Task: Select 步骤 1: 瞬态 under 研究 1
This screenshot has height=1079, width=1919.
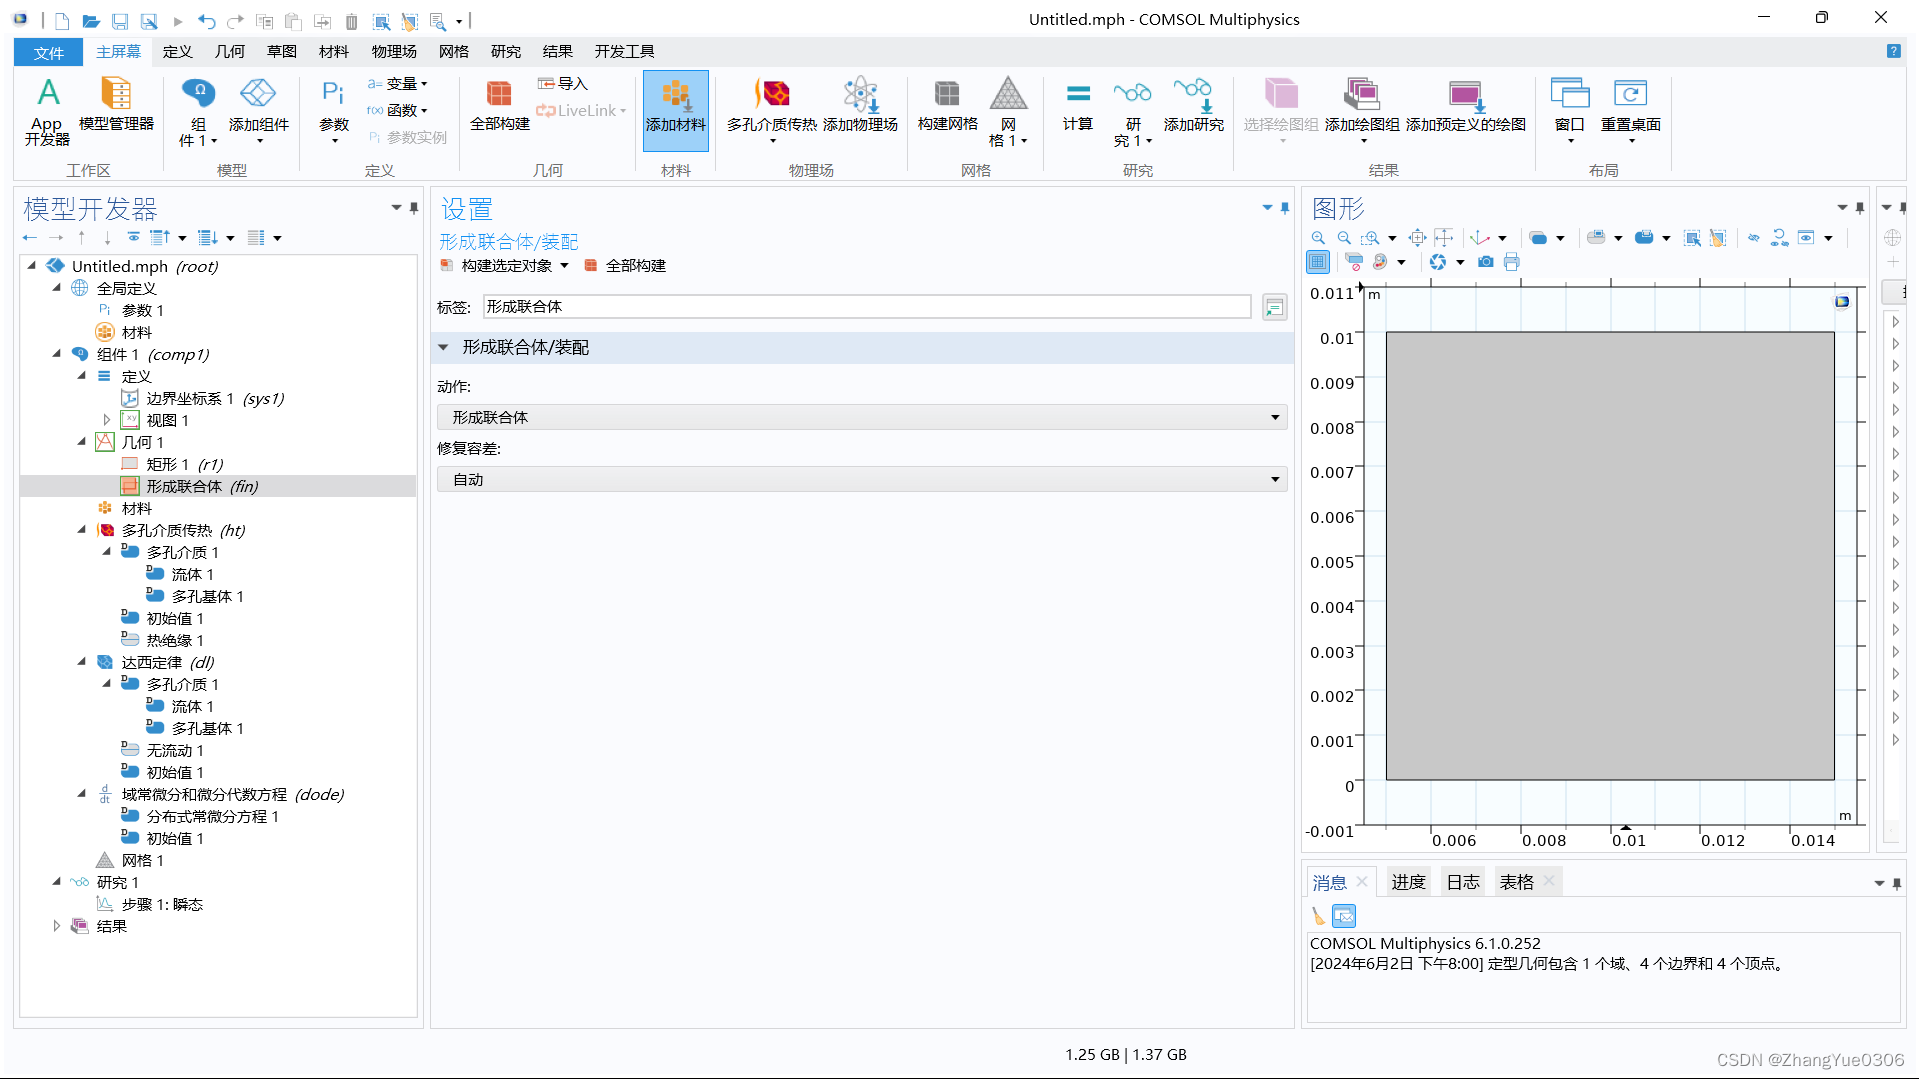Action: [x=150, y=904]
